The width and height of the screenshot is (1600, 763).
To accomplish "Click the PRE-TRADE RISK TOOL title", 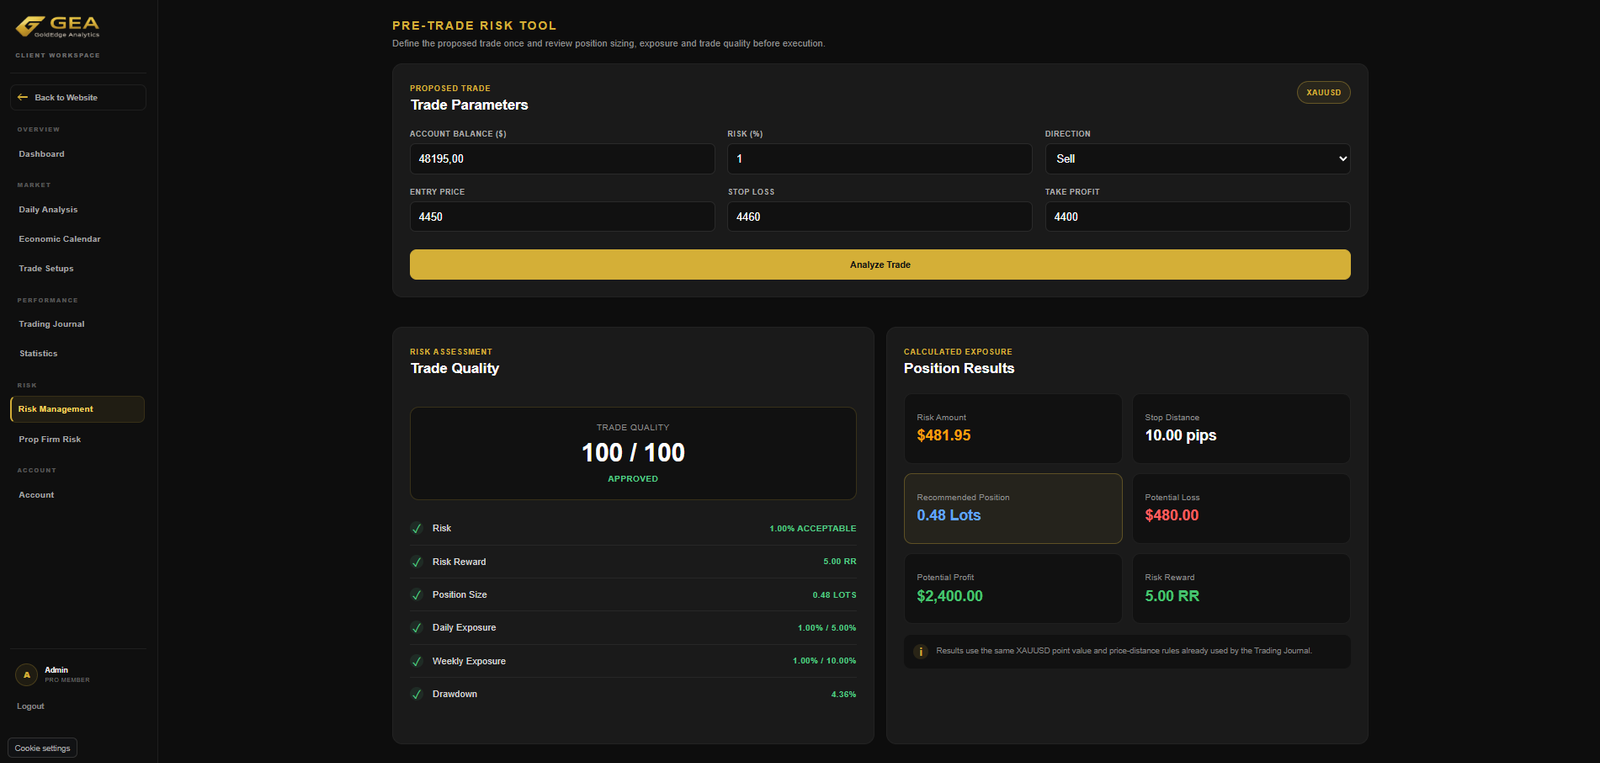I will tap(474, 26).
